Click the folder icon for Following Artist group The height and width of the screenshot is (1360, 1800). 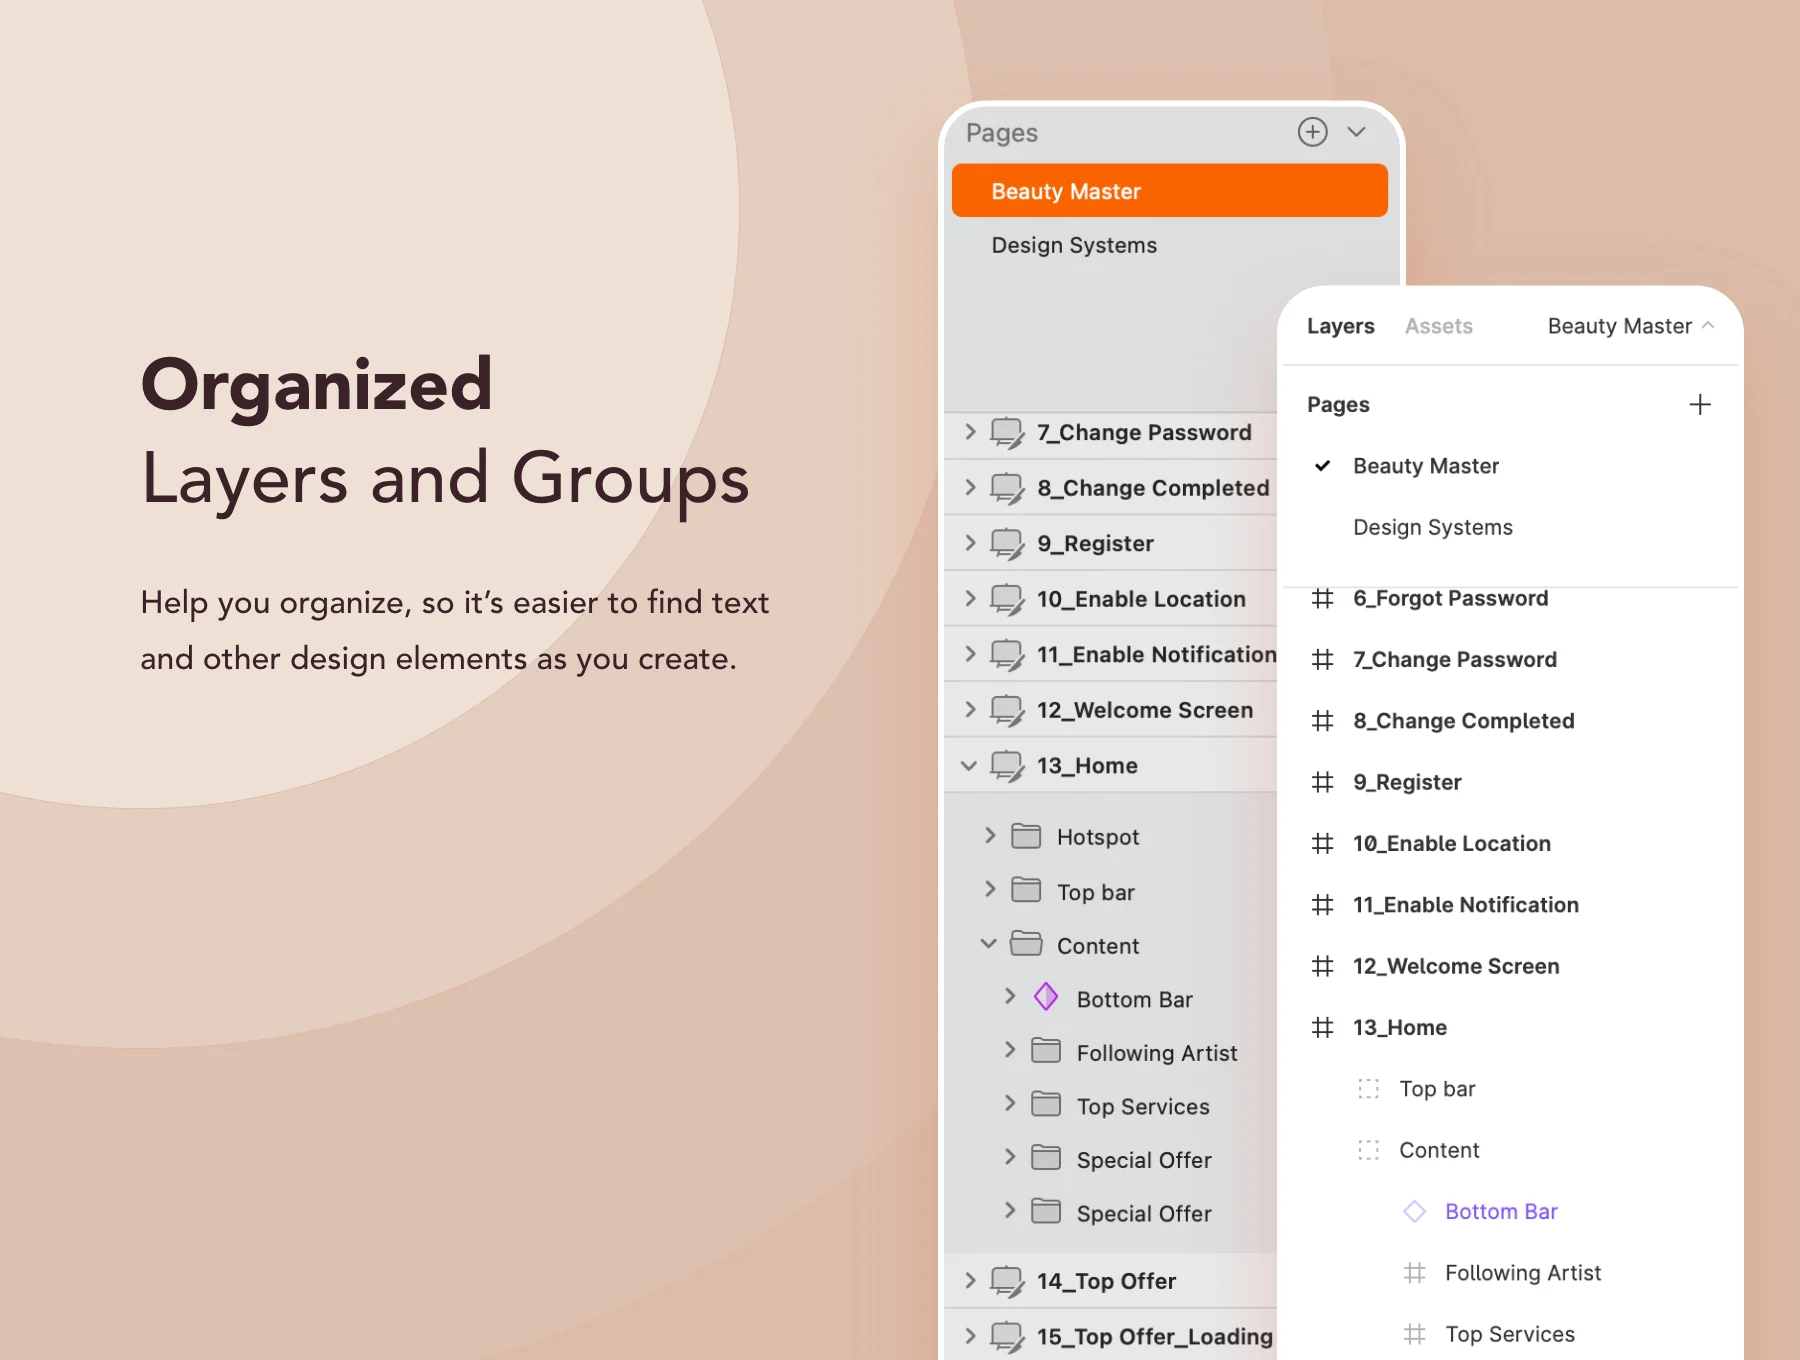point(1046,1050)
